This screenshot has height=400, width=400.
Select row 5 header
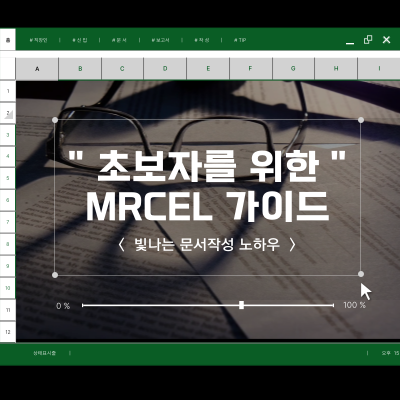(x=8, y=178)
